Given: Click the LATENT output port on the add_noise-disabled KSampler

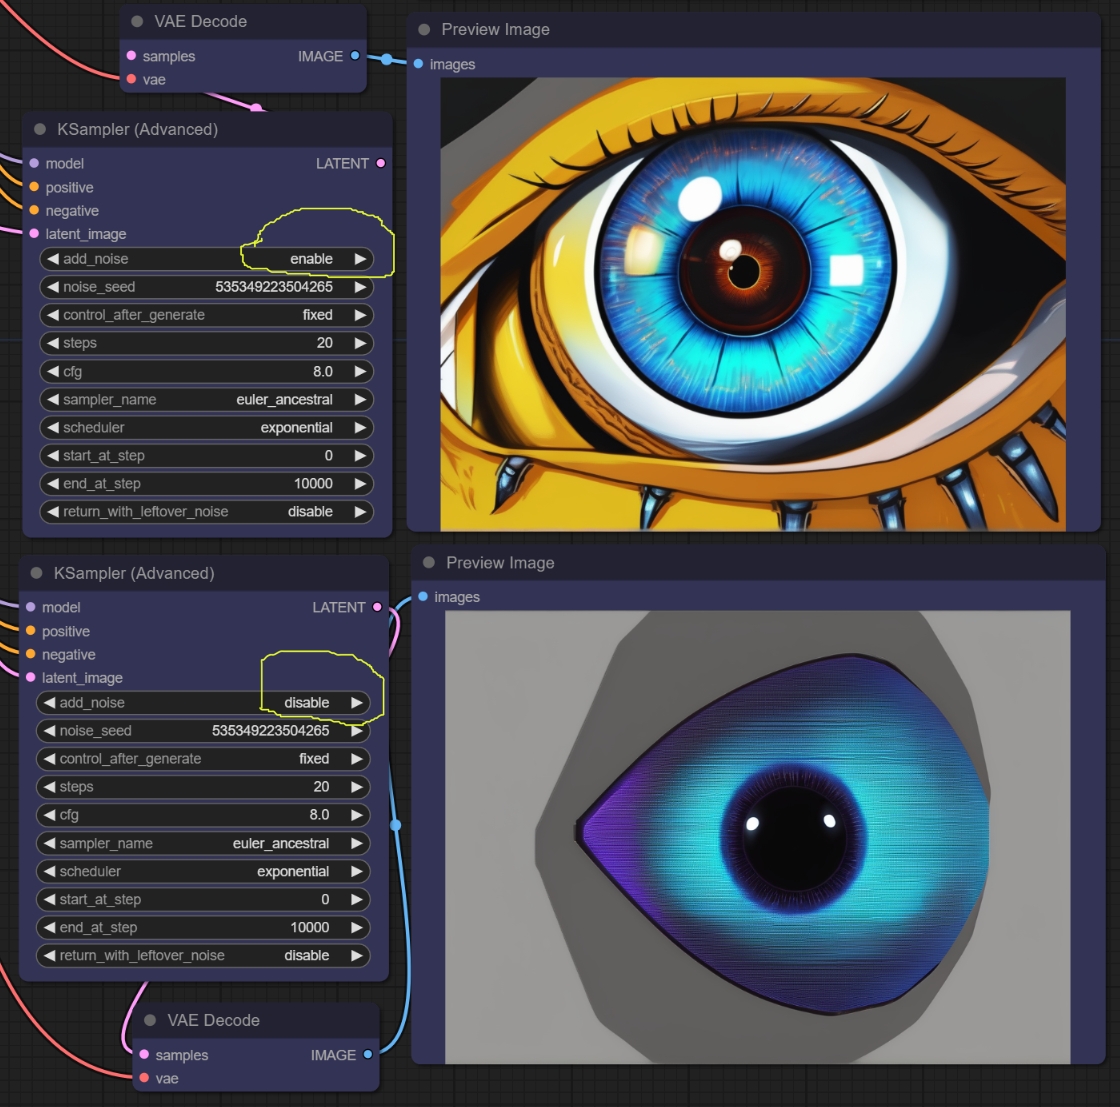Looking at the screenshot, I should pos(377,607).
